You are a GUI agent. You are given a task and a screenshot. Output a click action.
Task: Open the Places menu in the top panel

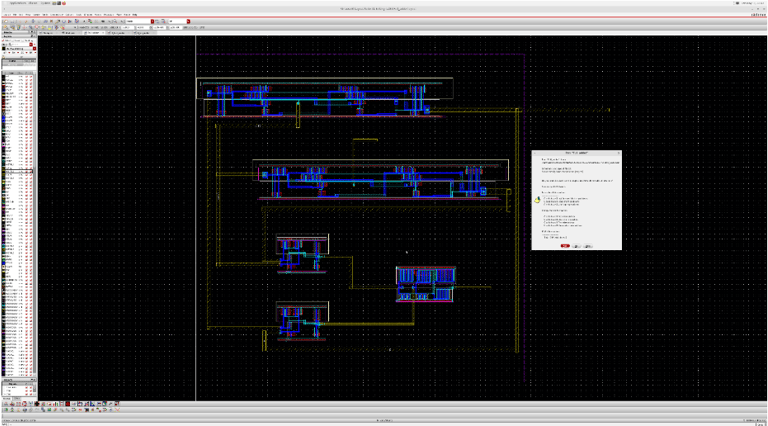tap(33, 3)
